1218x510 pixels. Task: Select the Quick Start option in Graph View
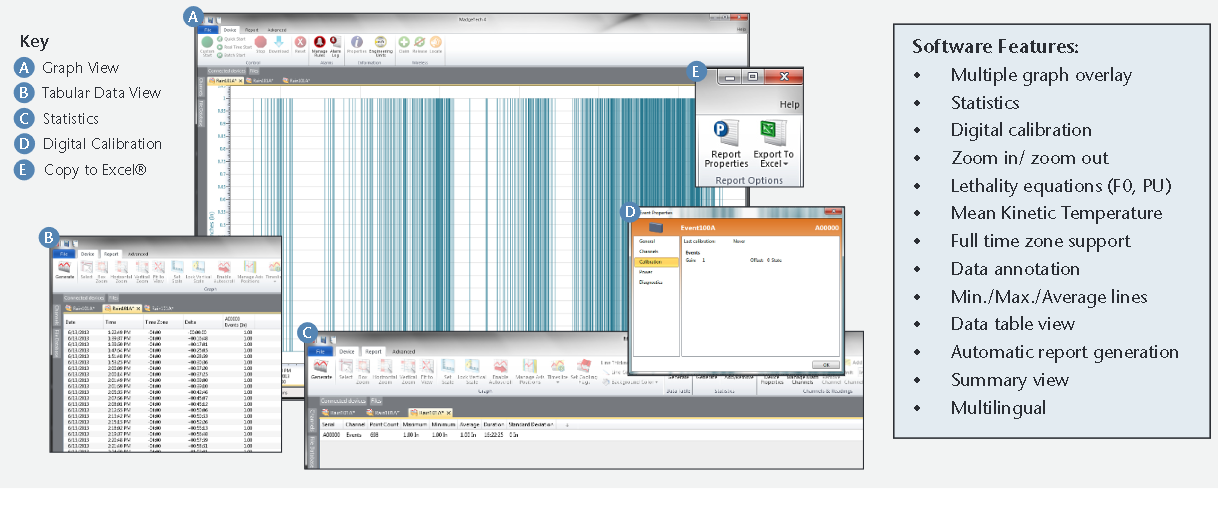click(x=232, y=38)
